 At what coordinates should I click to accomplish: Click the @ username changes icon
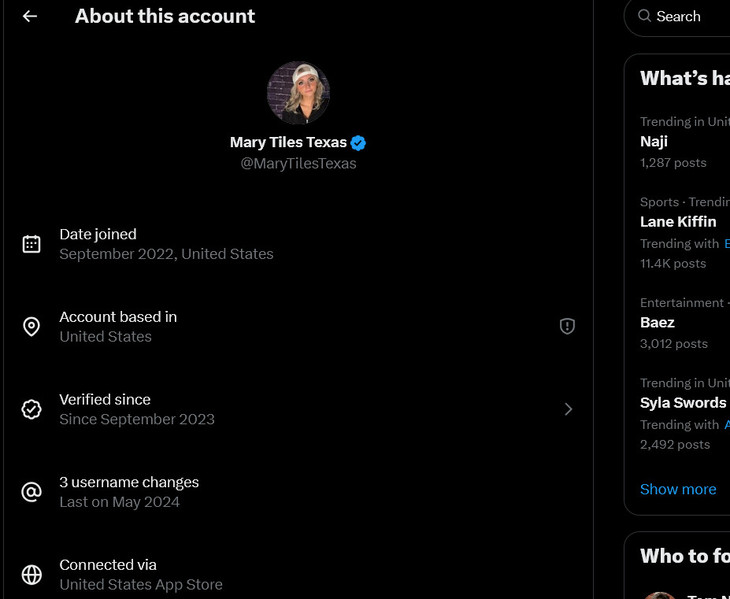pos(32,492)
